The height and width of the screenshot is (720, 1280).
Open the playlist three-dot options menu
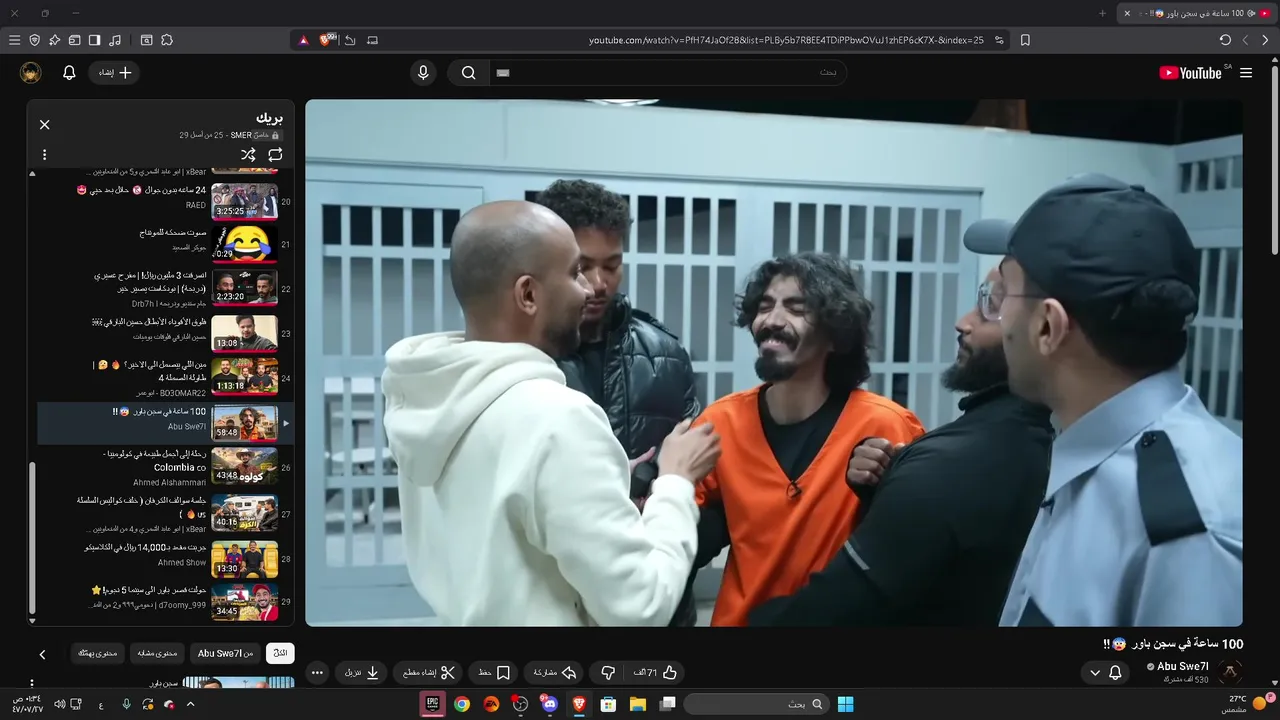(44, 155)
